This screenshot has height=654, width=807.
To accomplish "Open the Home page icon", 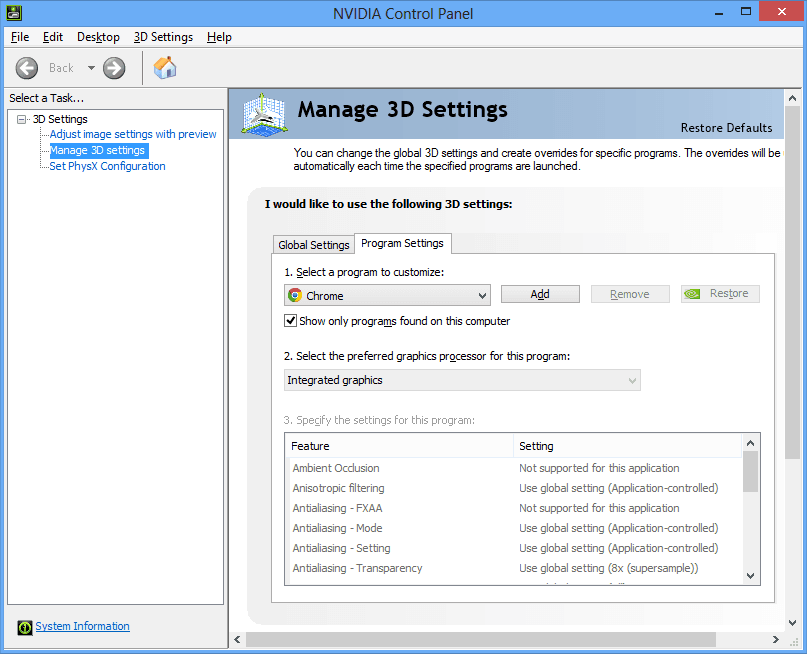I will (x=165, y=67).
